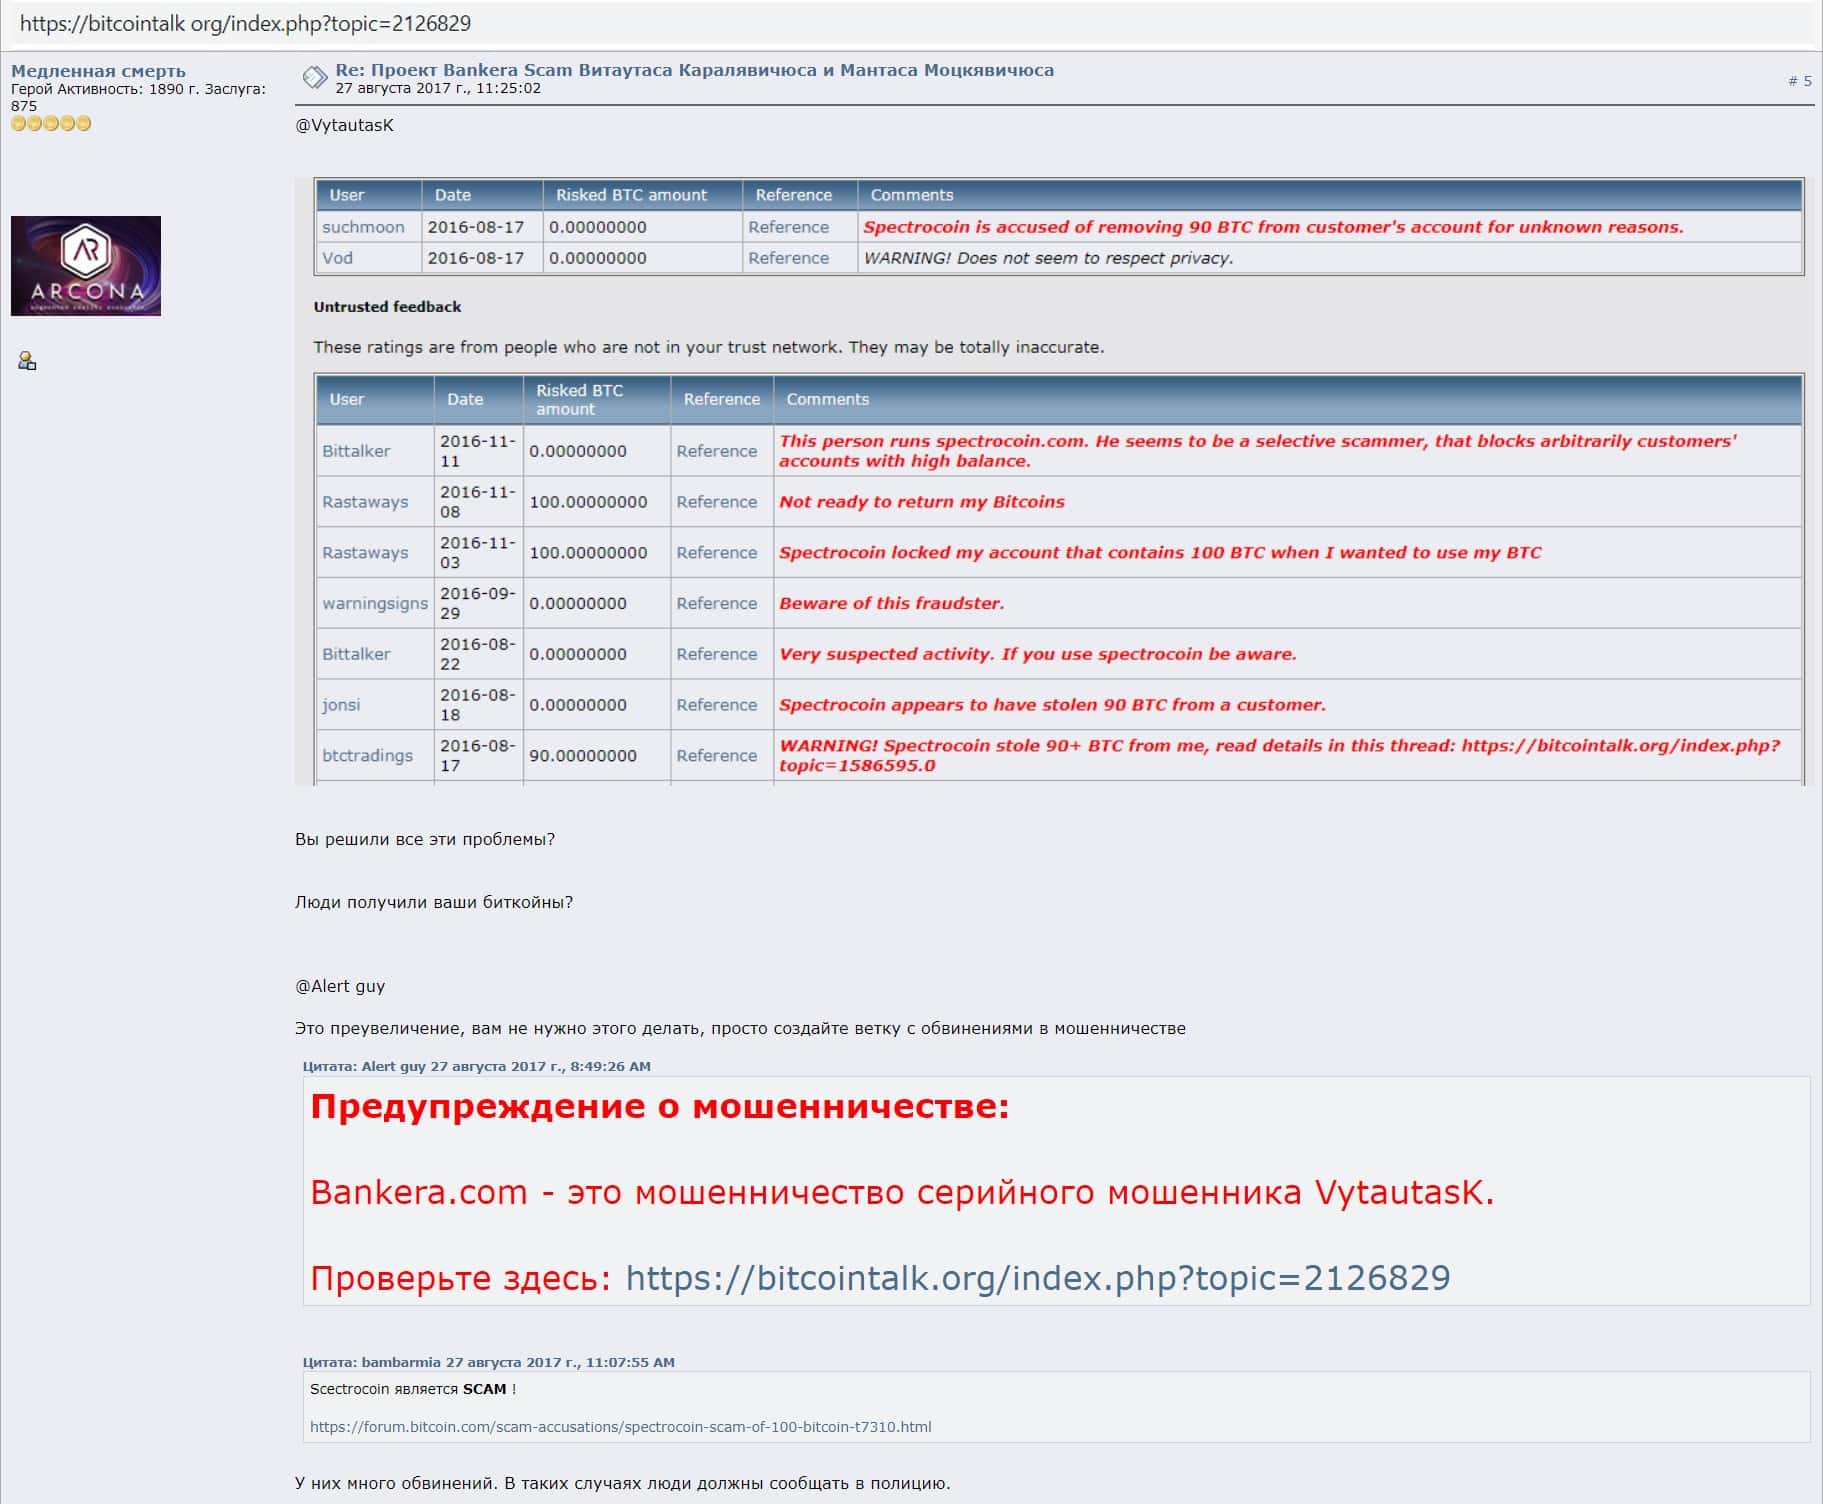The width and height of the screenshot is (1823, 1504).
Task: Click the 'Предупреждение о мошенничестве:' heading
Action: coord(660,1107)
